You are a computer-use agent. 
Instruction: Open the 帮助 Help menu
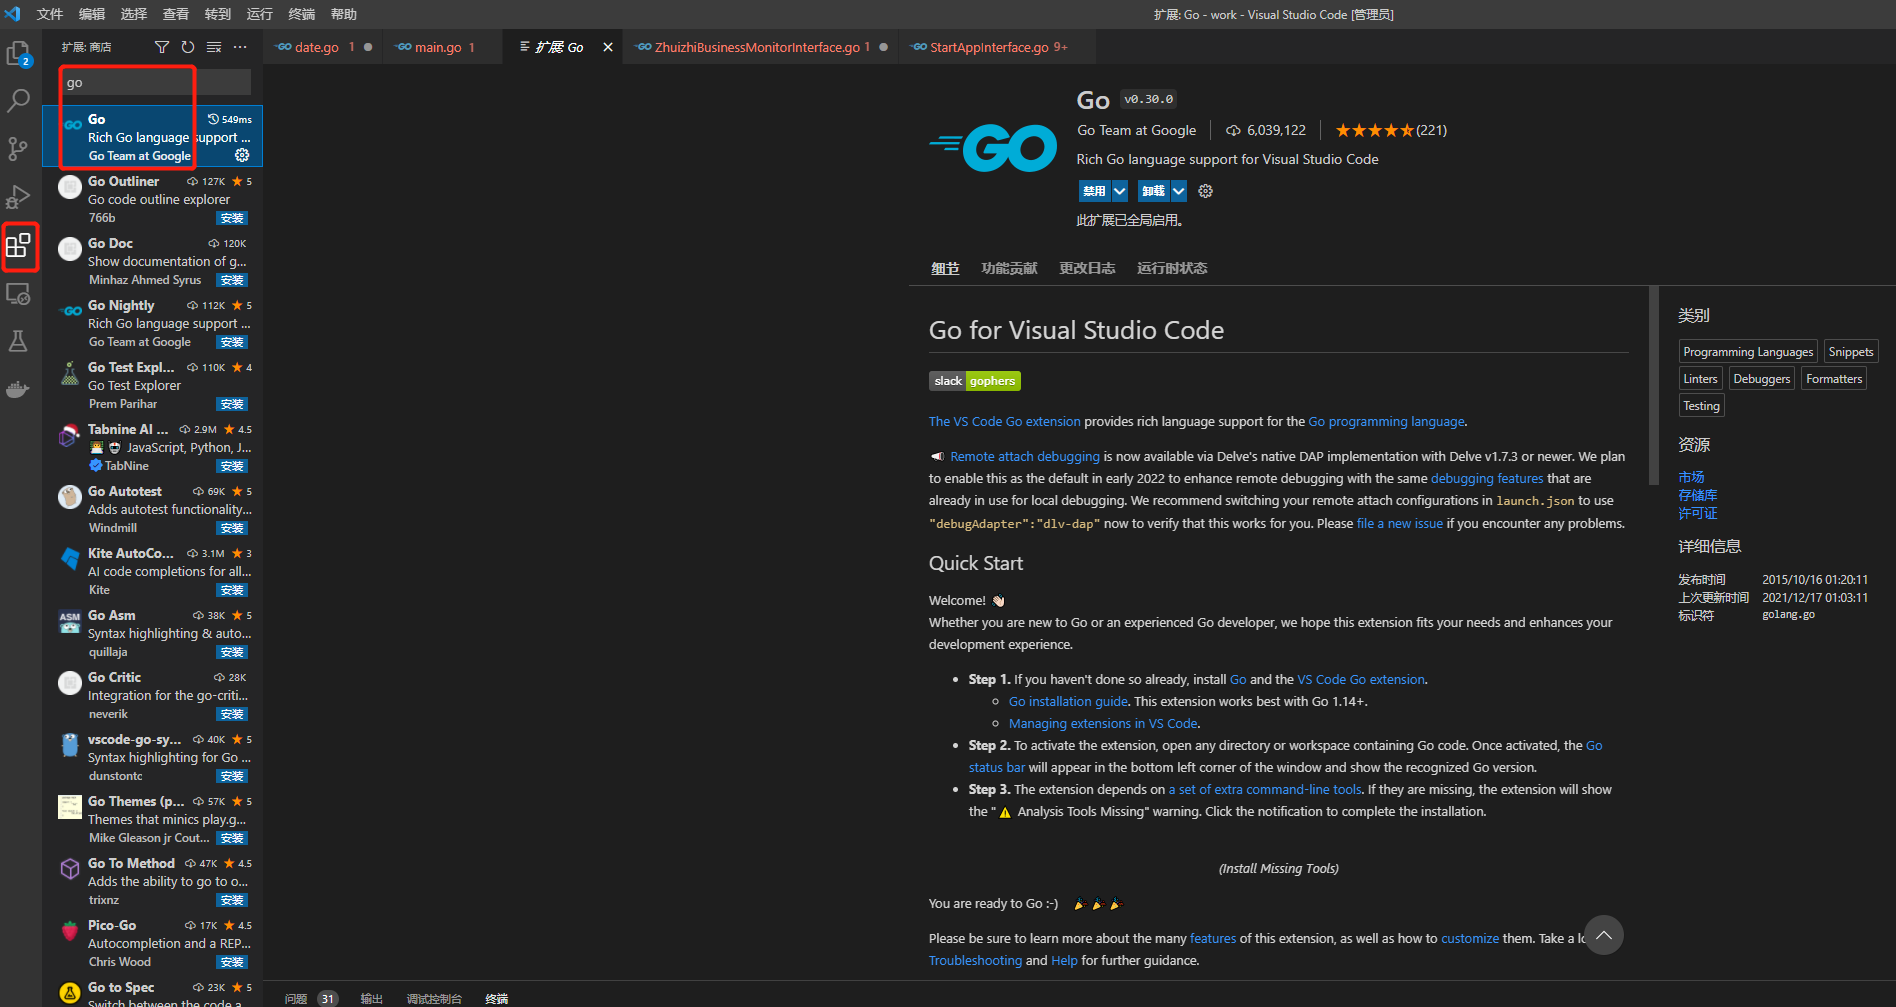(344, 14)
